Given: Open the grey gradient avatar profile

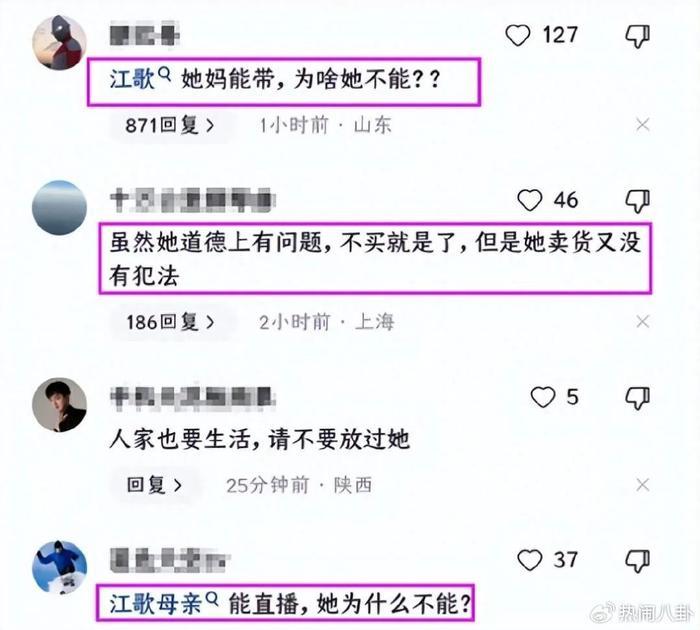Looking at the screenshot, I should click(59, 208).
